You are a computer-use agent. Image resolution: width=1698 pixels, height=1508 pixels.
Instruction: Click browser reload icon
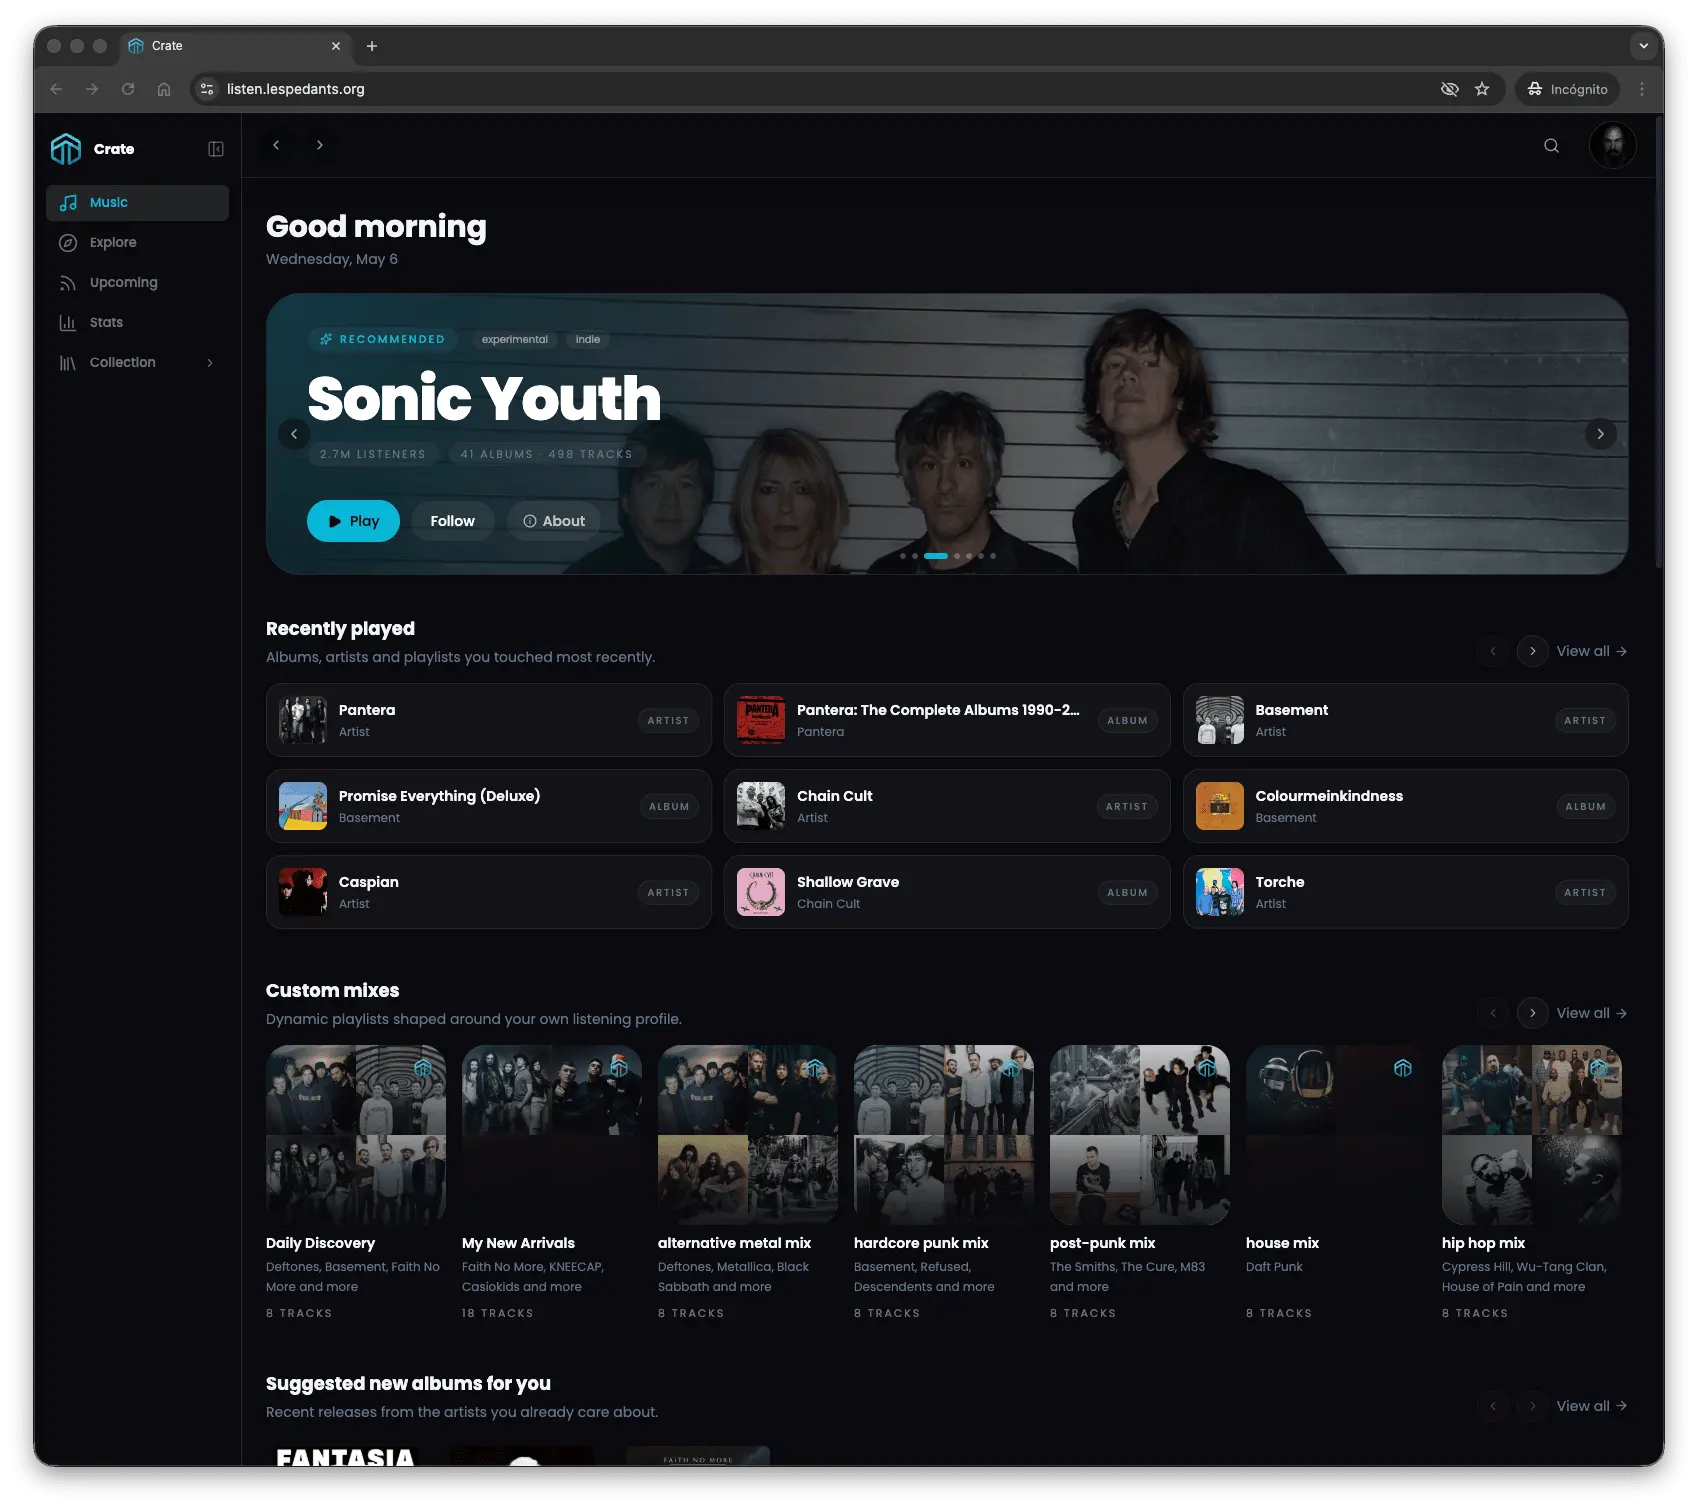pos(128,89)
